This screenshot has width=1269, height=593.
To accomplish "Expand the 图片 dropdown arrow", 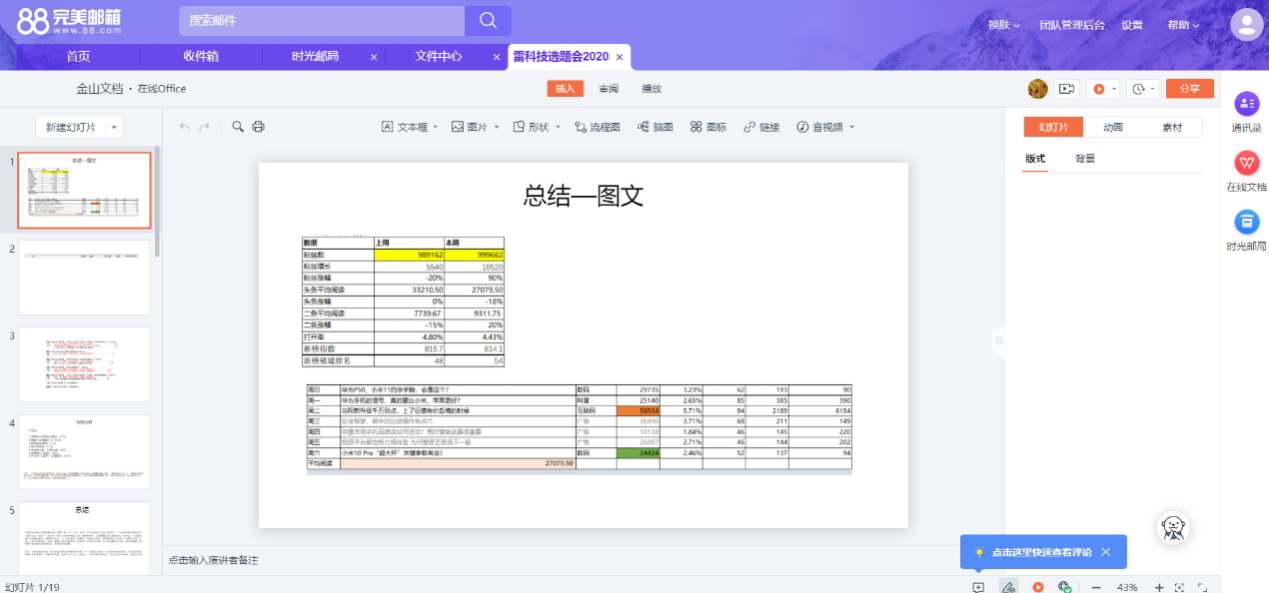I will (496, 128).
